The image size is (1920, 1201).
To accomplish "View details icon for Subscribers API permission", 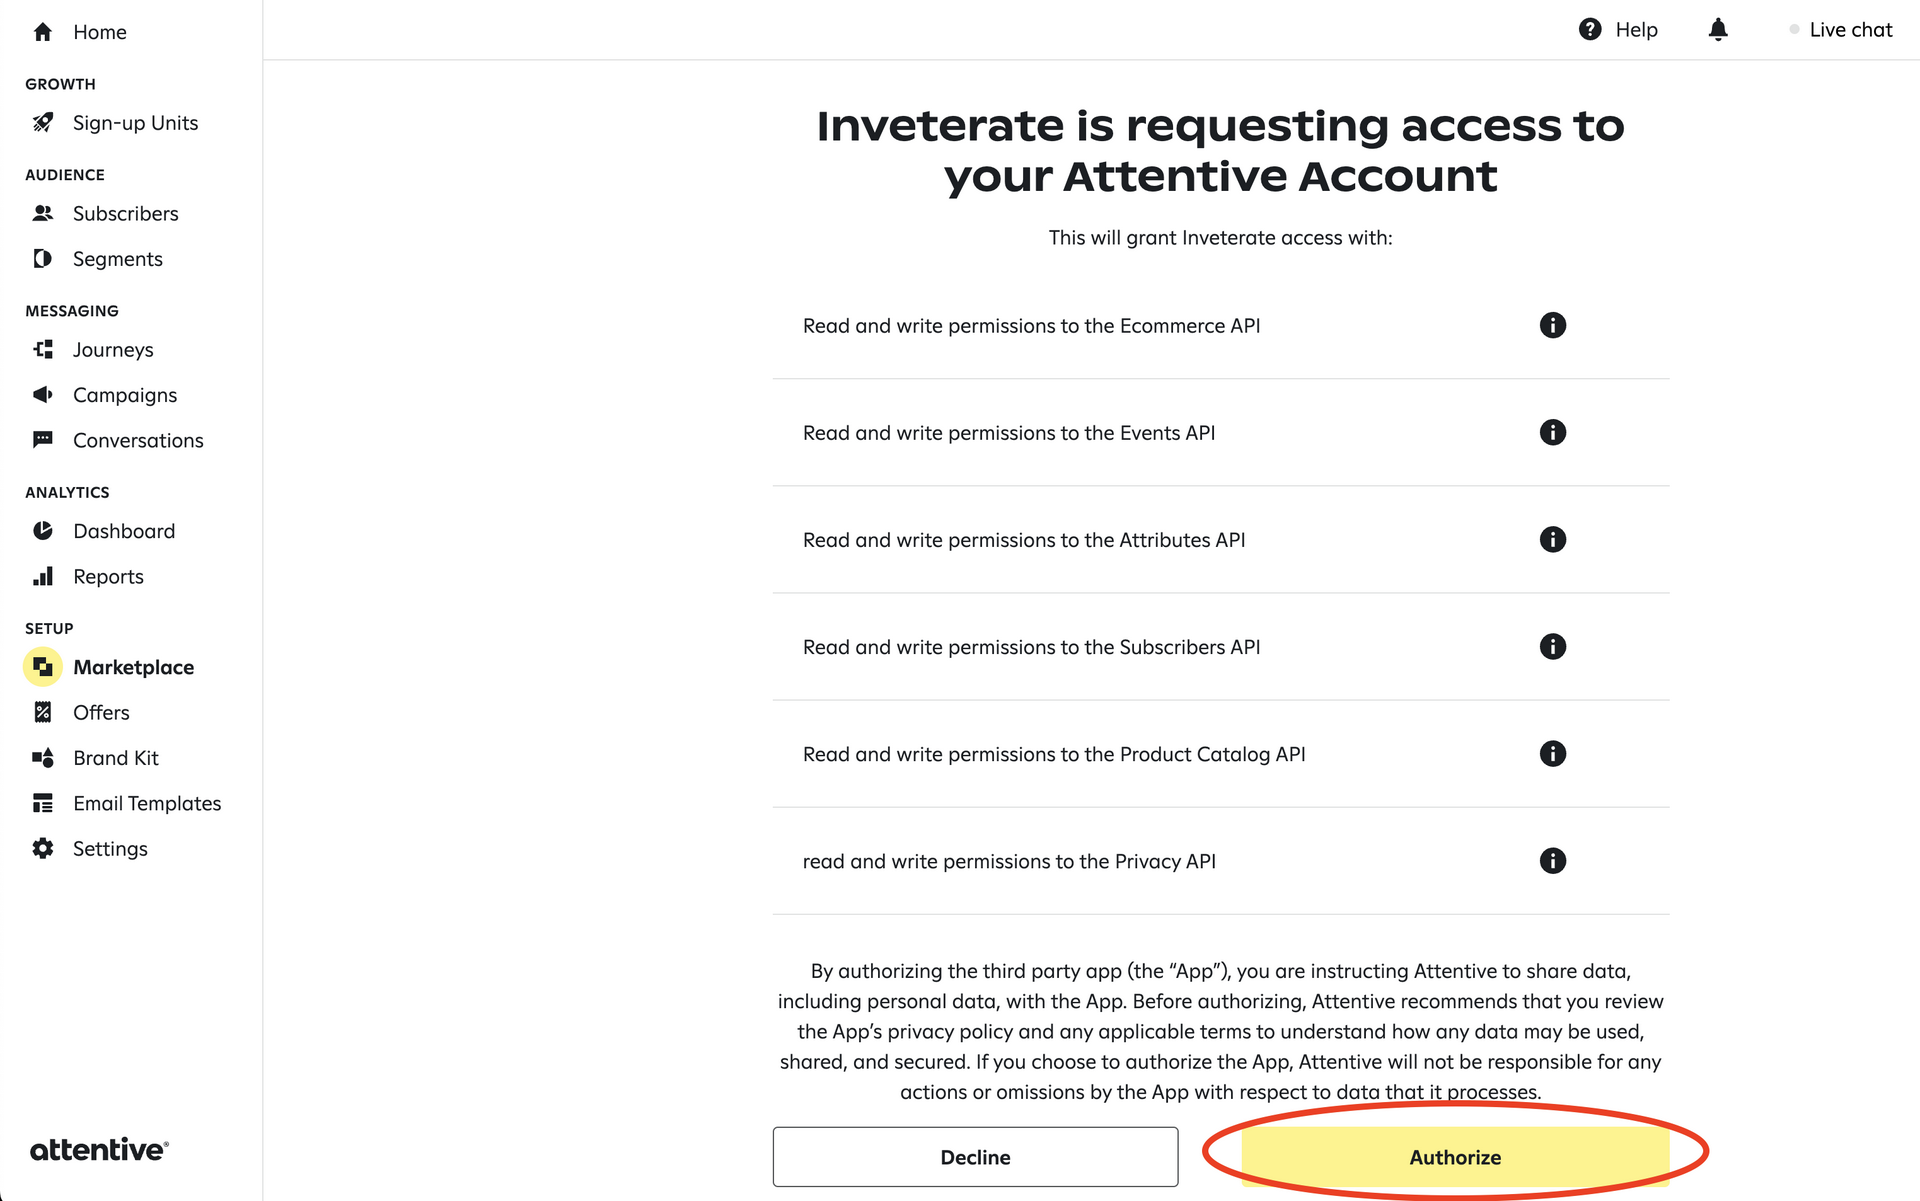I will (x=1552, y=647).
